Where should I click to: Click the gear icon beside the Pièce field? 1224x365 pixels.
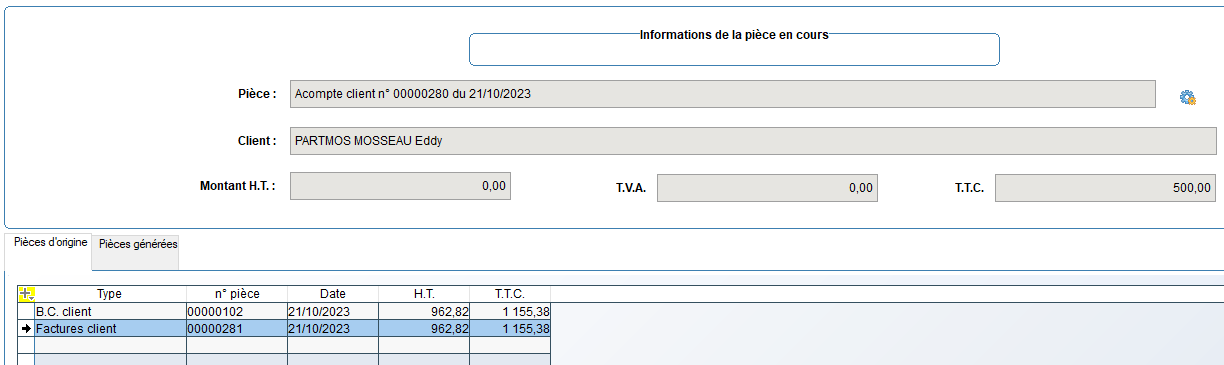(1188, 97)
